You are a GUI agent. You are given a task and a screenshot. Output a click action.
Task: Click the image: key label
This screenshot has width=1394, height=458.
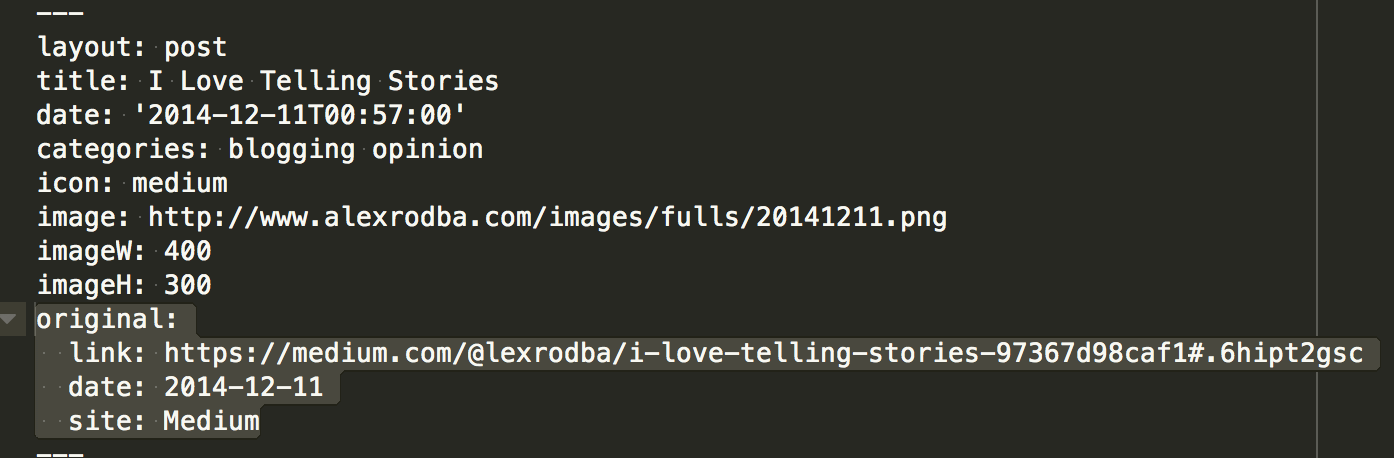pyautogui.click(x=84, y=217)
